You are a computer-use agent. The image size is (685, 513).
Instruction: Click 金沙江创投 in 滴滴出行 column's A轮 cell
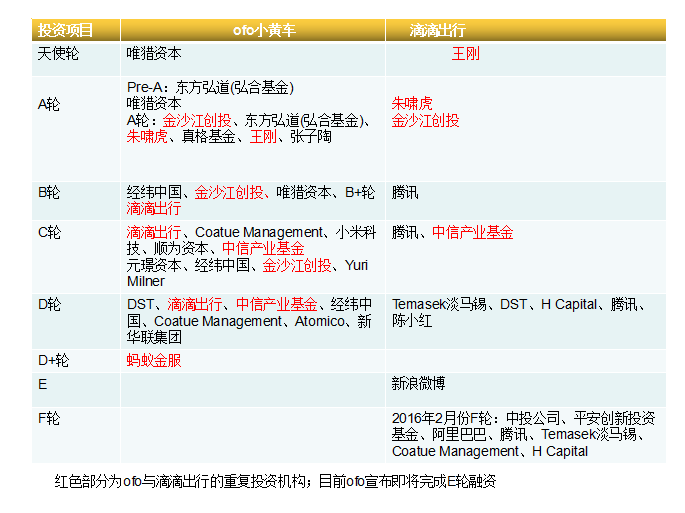tap(426, 120)
